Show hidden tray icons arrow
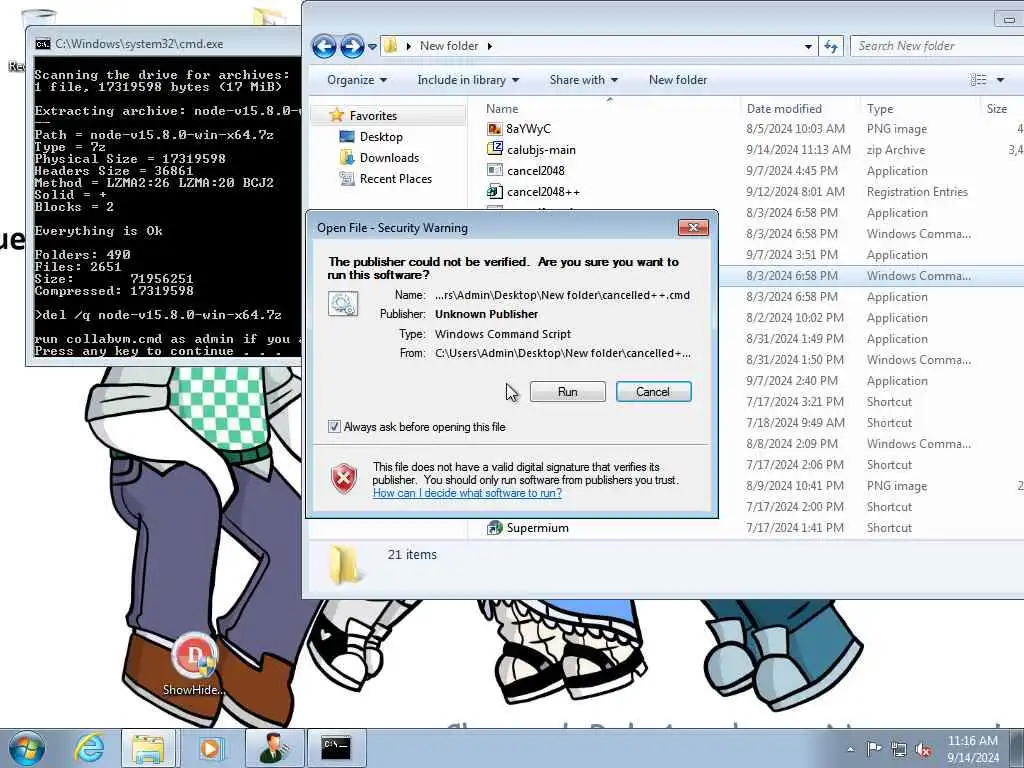Viewport: 1024px width, 768px height. tap(850, 749)
